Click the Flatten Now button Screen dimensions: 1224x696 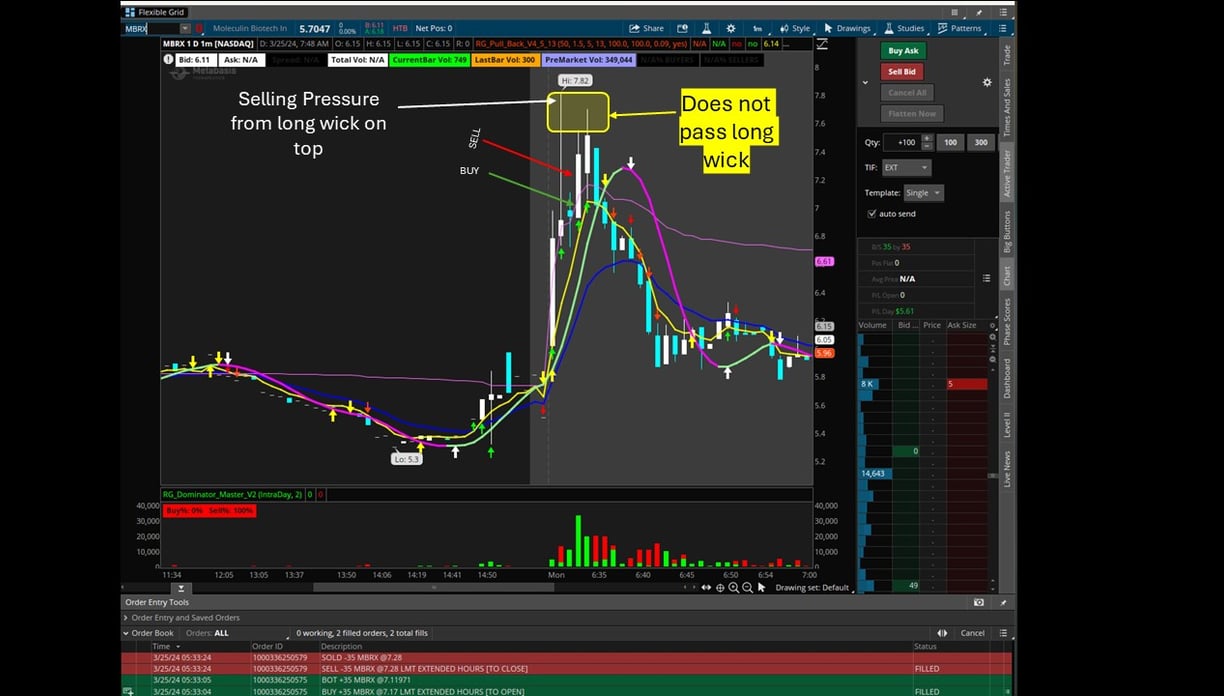[912, 113]
